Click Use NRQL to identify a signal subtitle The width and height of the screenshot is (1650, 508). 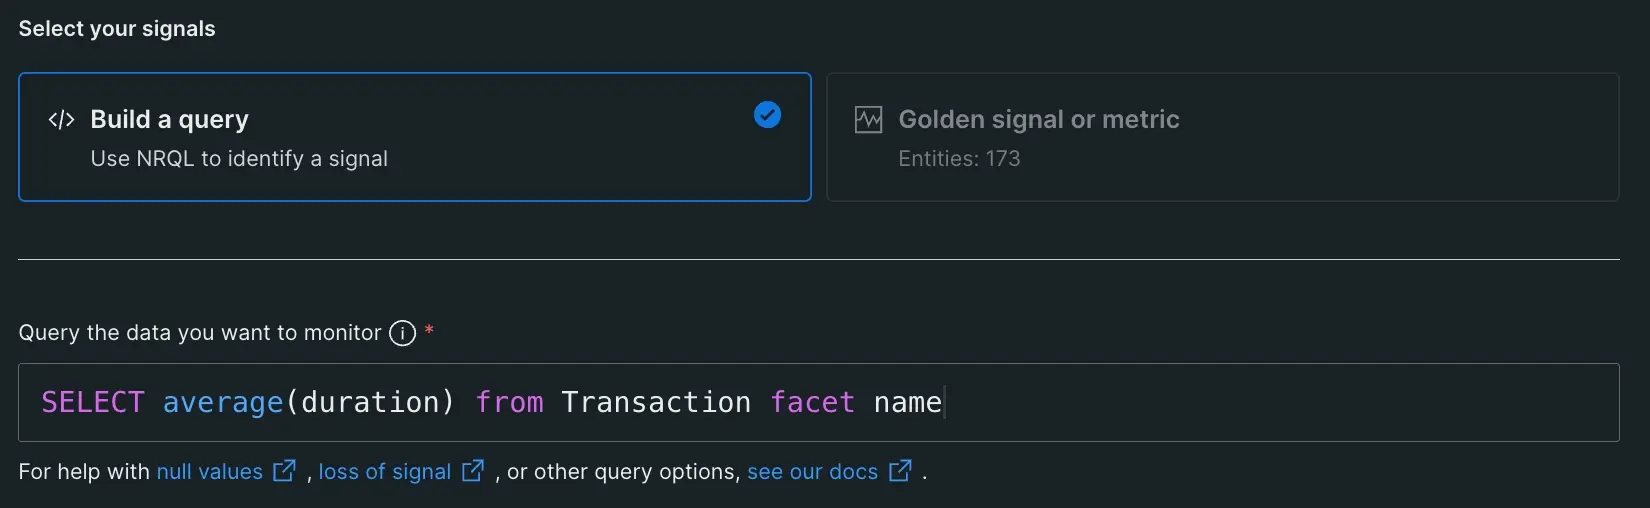tap(239, 159)
